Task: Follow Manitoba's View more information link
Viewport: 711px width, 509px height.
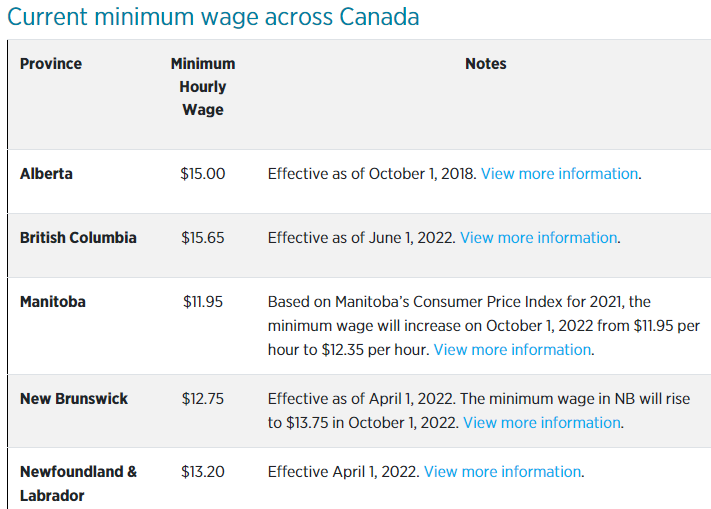Action: (512, 349)
